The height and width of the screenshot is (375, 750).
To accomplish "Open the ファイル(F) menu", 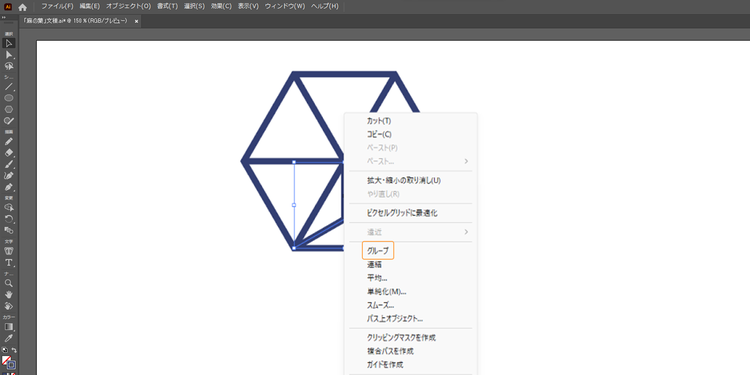I will click(57, 7).
